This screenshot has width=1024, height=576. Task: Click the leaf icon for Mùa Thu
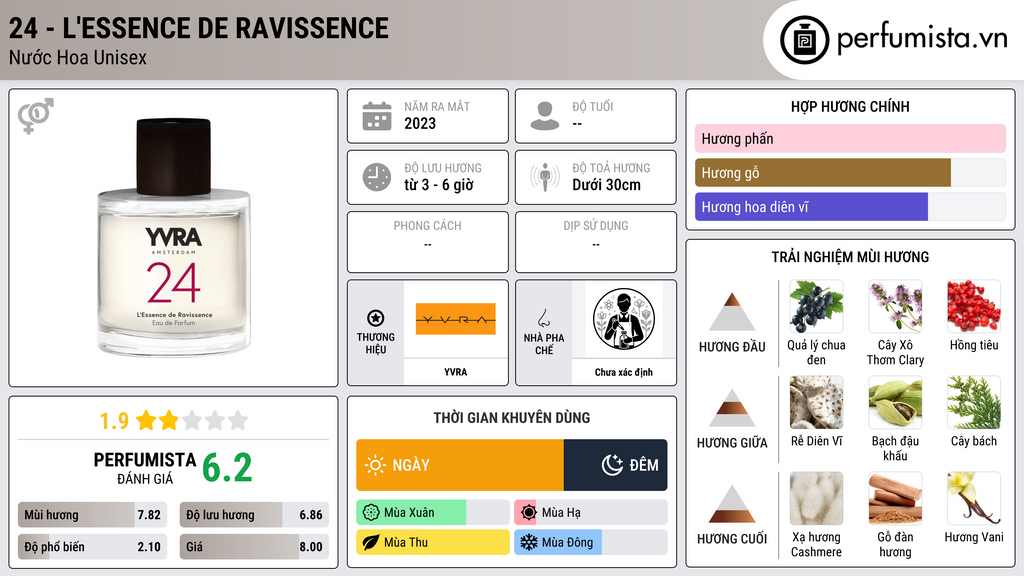[371, 542]
